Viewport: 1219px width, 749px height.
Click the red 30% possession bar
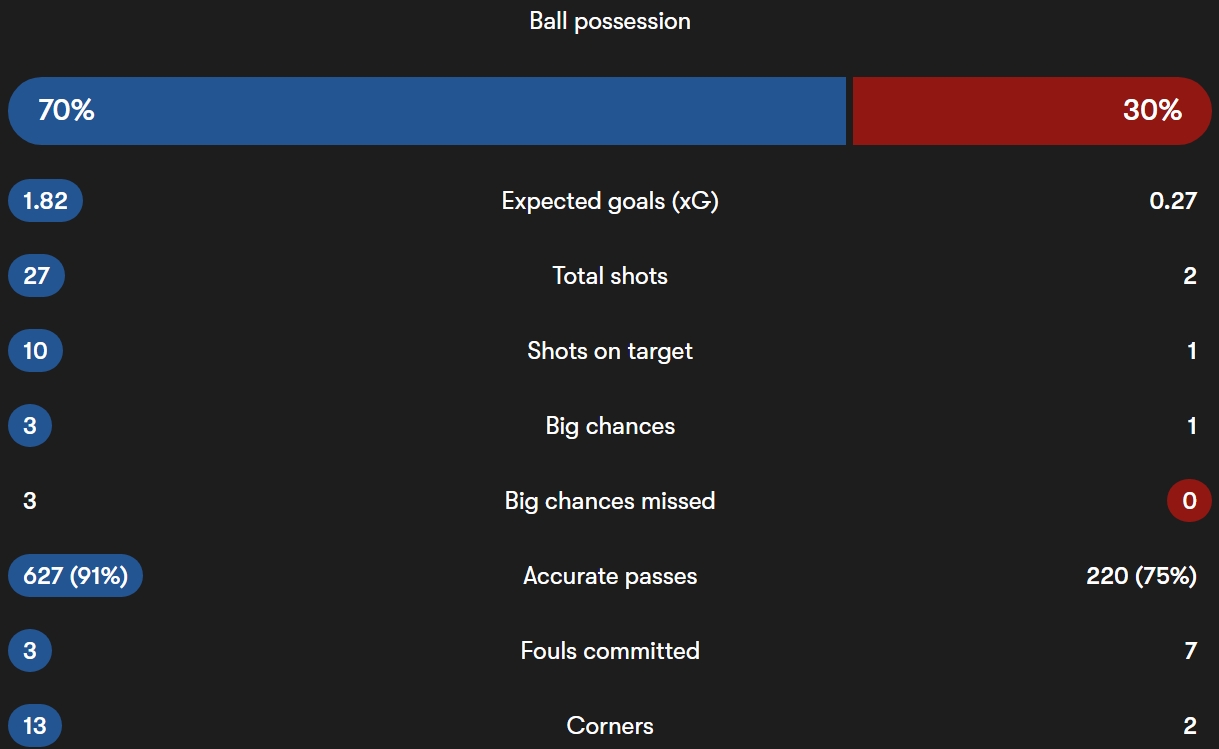coord(1032,111)
